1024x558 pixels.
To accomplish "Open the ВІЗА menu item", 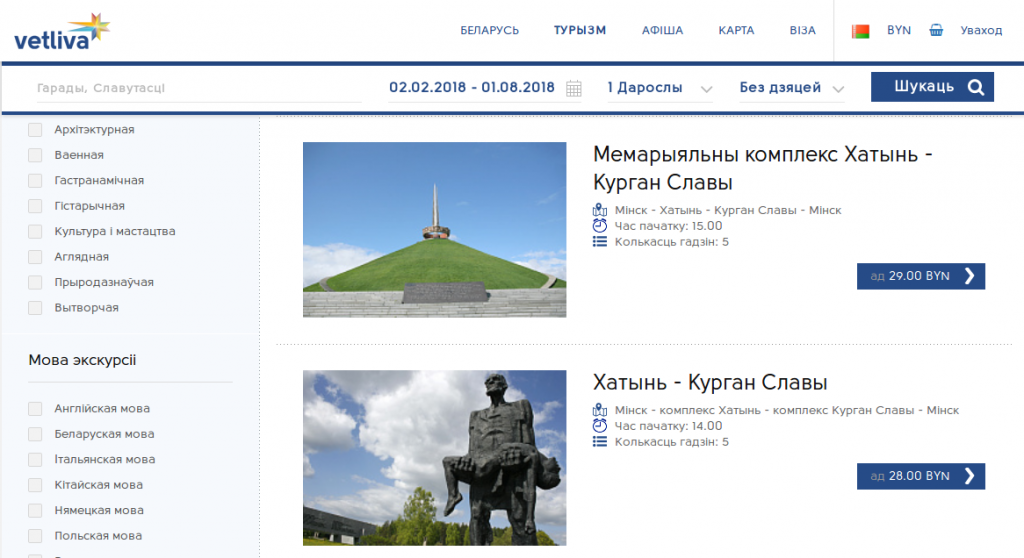I will (803, 31).
